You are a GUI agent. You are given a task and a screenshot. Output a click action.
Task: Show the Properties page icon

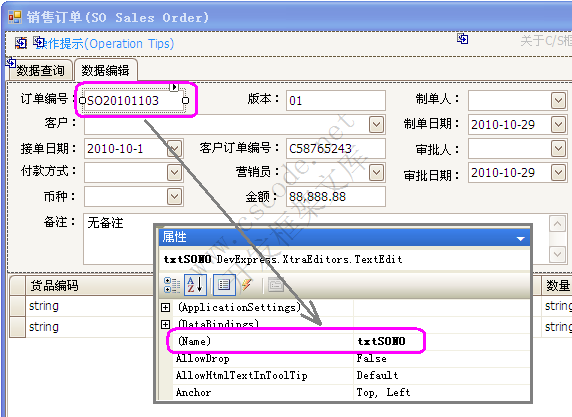pyautogui.click(x=224, y=285)
